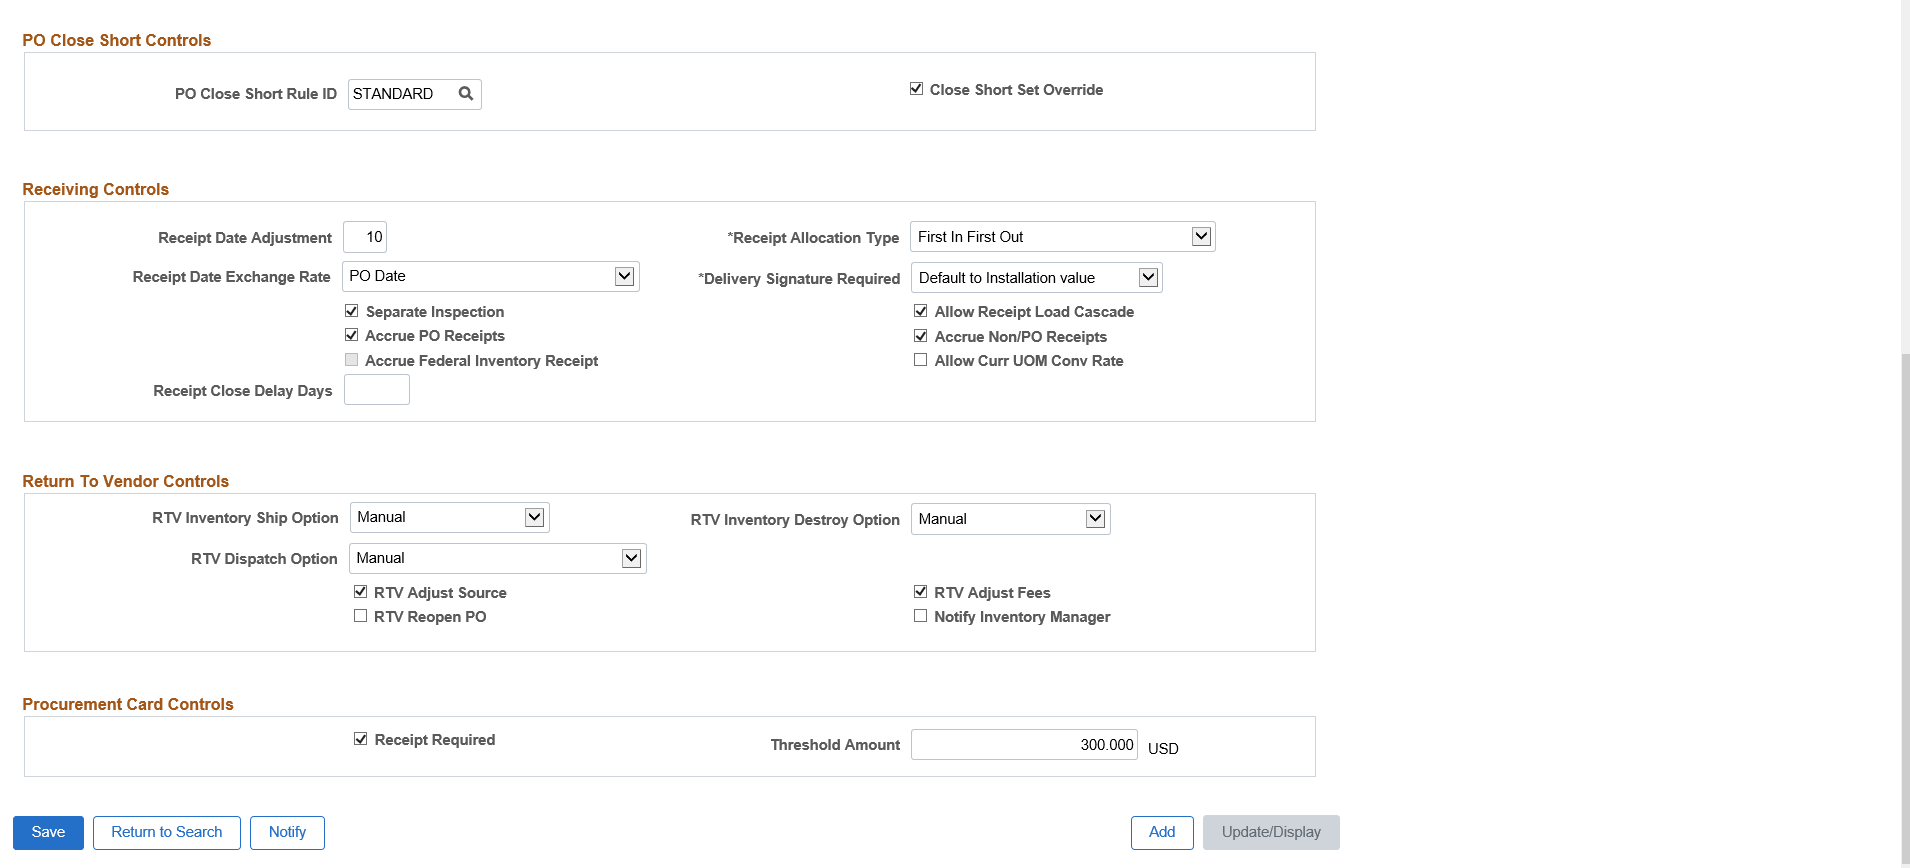Click Receipt Close Delay Days field
This screenshot has height=868, width=1910.
click(377, 390)
